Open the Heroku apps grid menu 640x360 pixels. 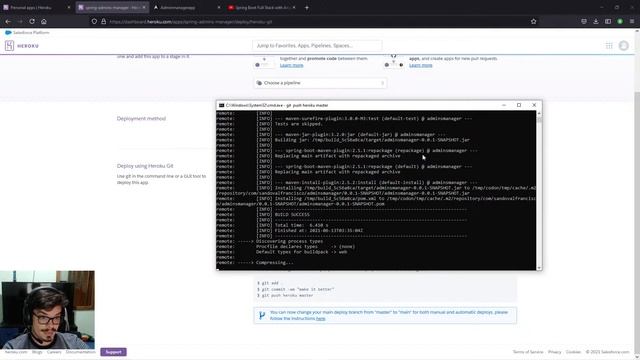click(x=609, y=46)
